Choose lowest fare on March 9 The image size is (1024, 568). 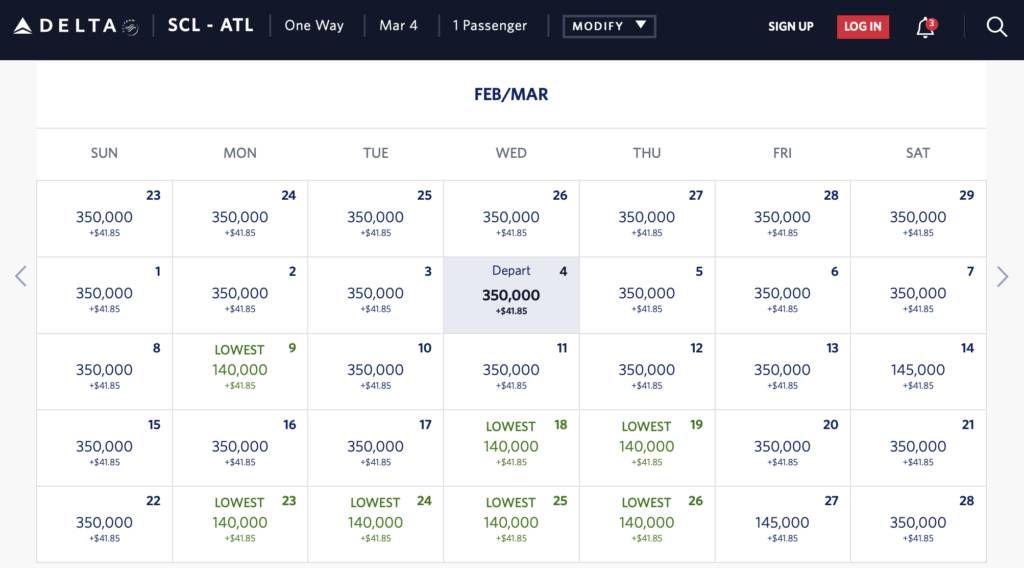(240, 371)
